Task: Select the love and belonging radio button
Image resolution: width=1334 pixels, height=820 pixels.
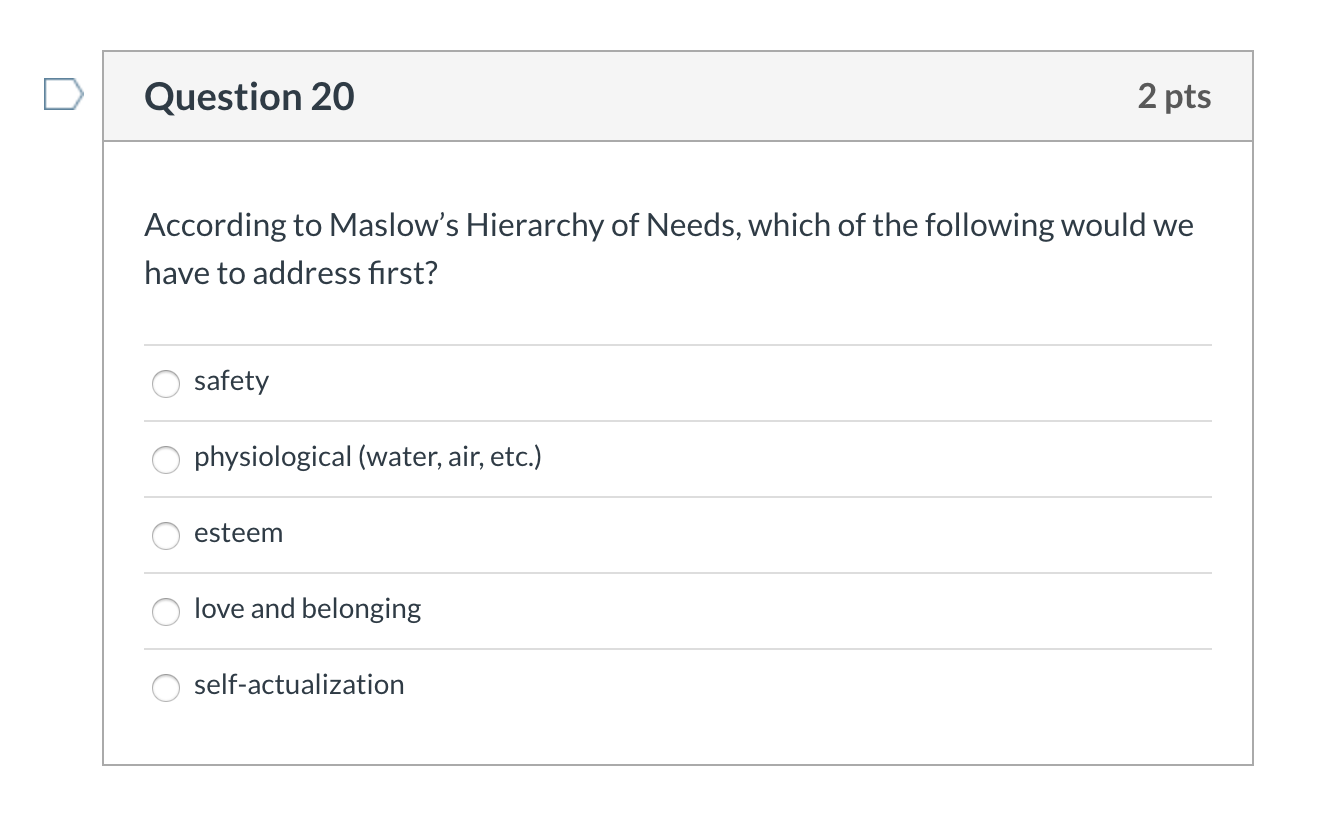Action: coord(165,611)
